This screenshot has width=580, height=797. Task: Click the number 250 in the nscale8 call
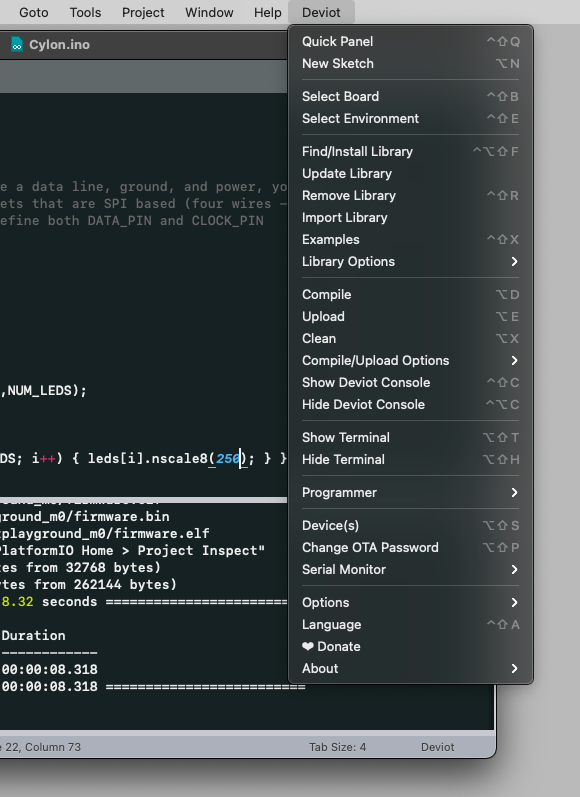(228, 458)
